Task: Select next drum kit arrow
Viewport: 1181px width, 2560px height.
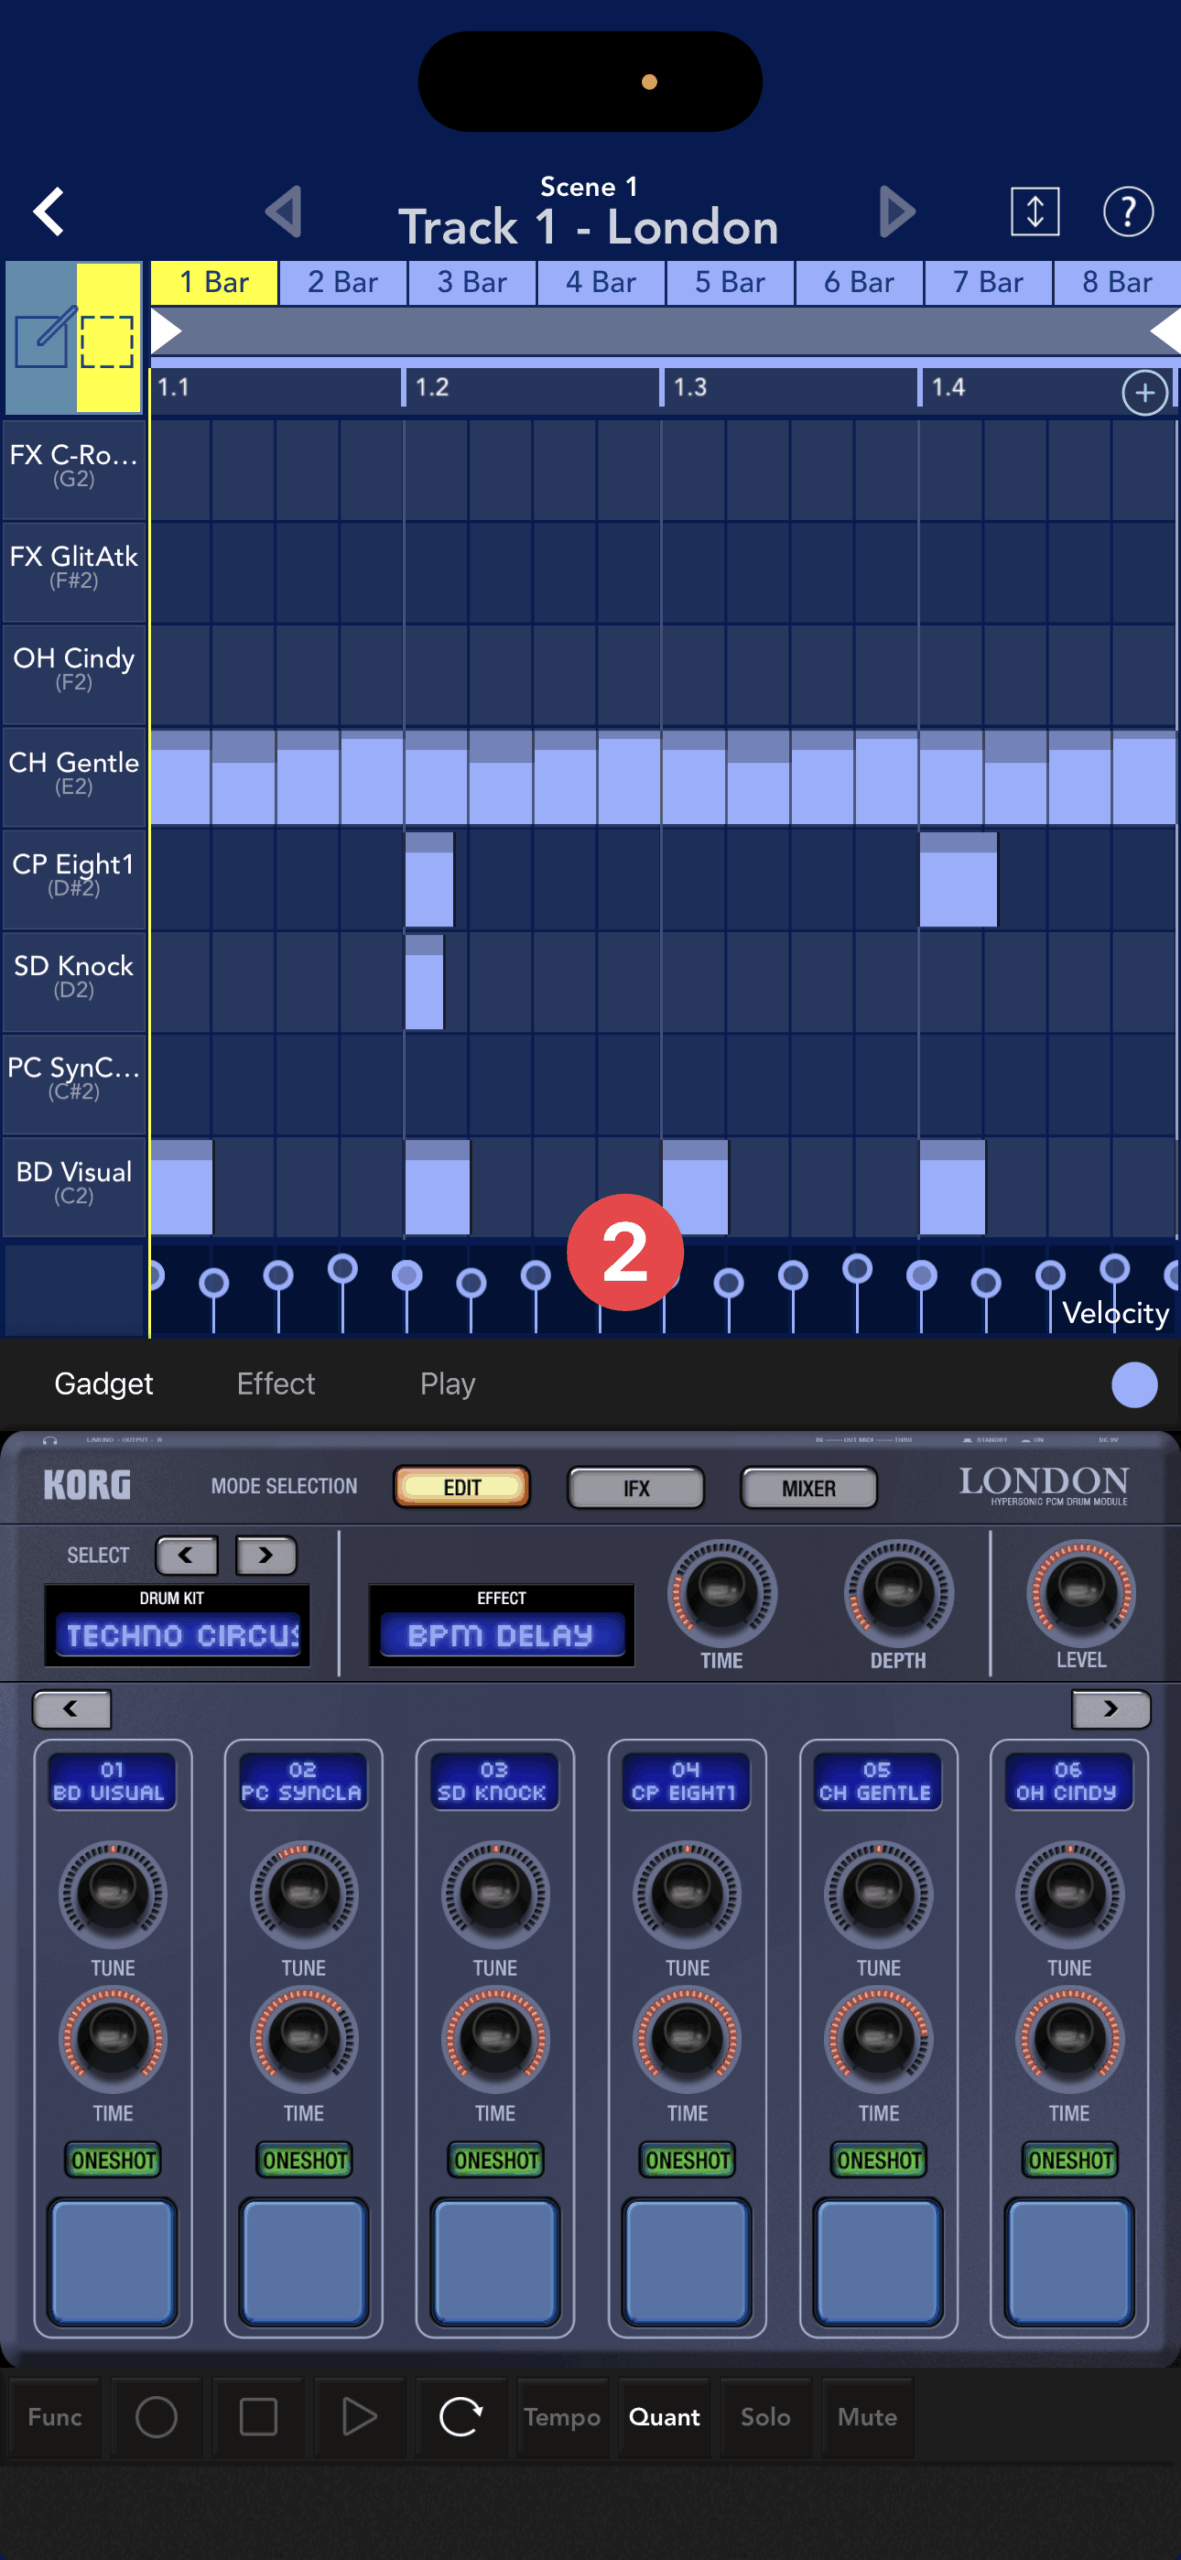Action: [266, 1555]
